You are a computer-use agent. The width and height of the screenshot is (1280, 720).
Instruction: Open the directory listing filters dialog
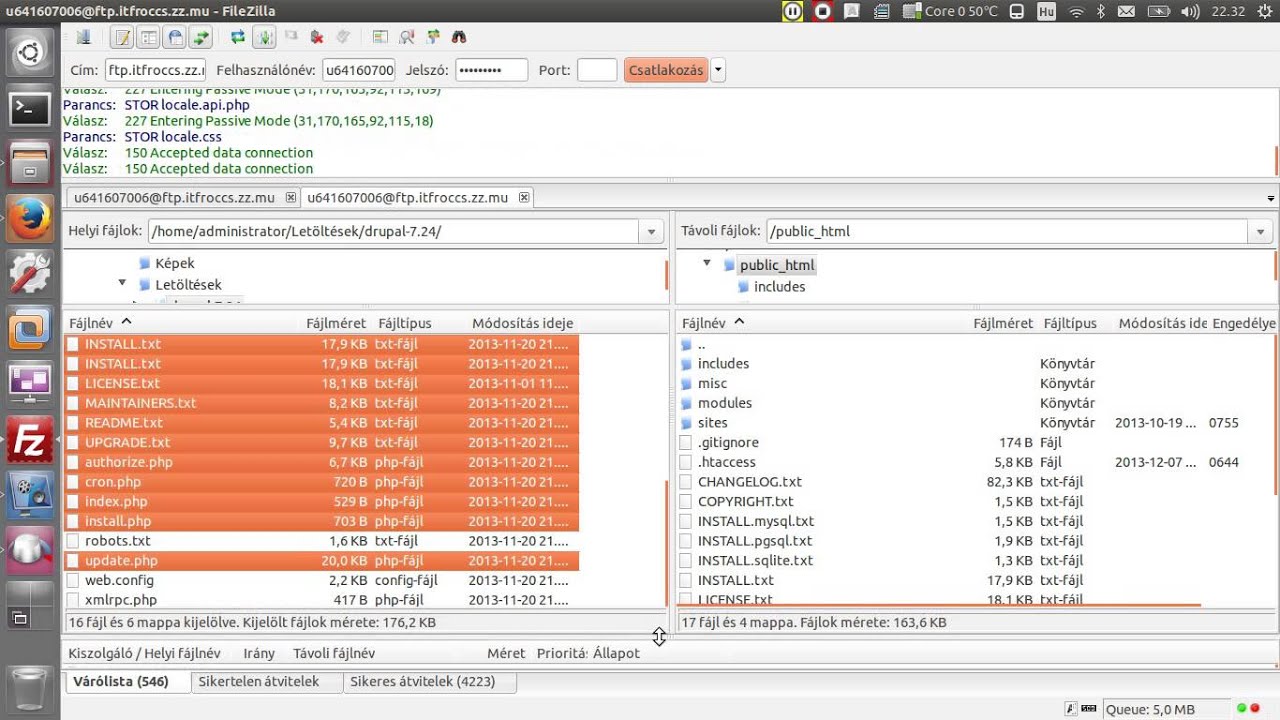pyautogui.click(x=380, y=37)
